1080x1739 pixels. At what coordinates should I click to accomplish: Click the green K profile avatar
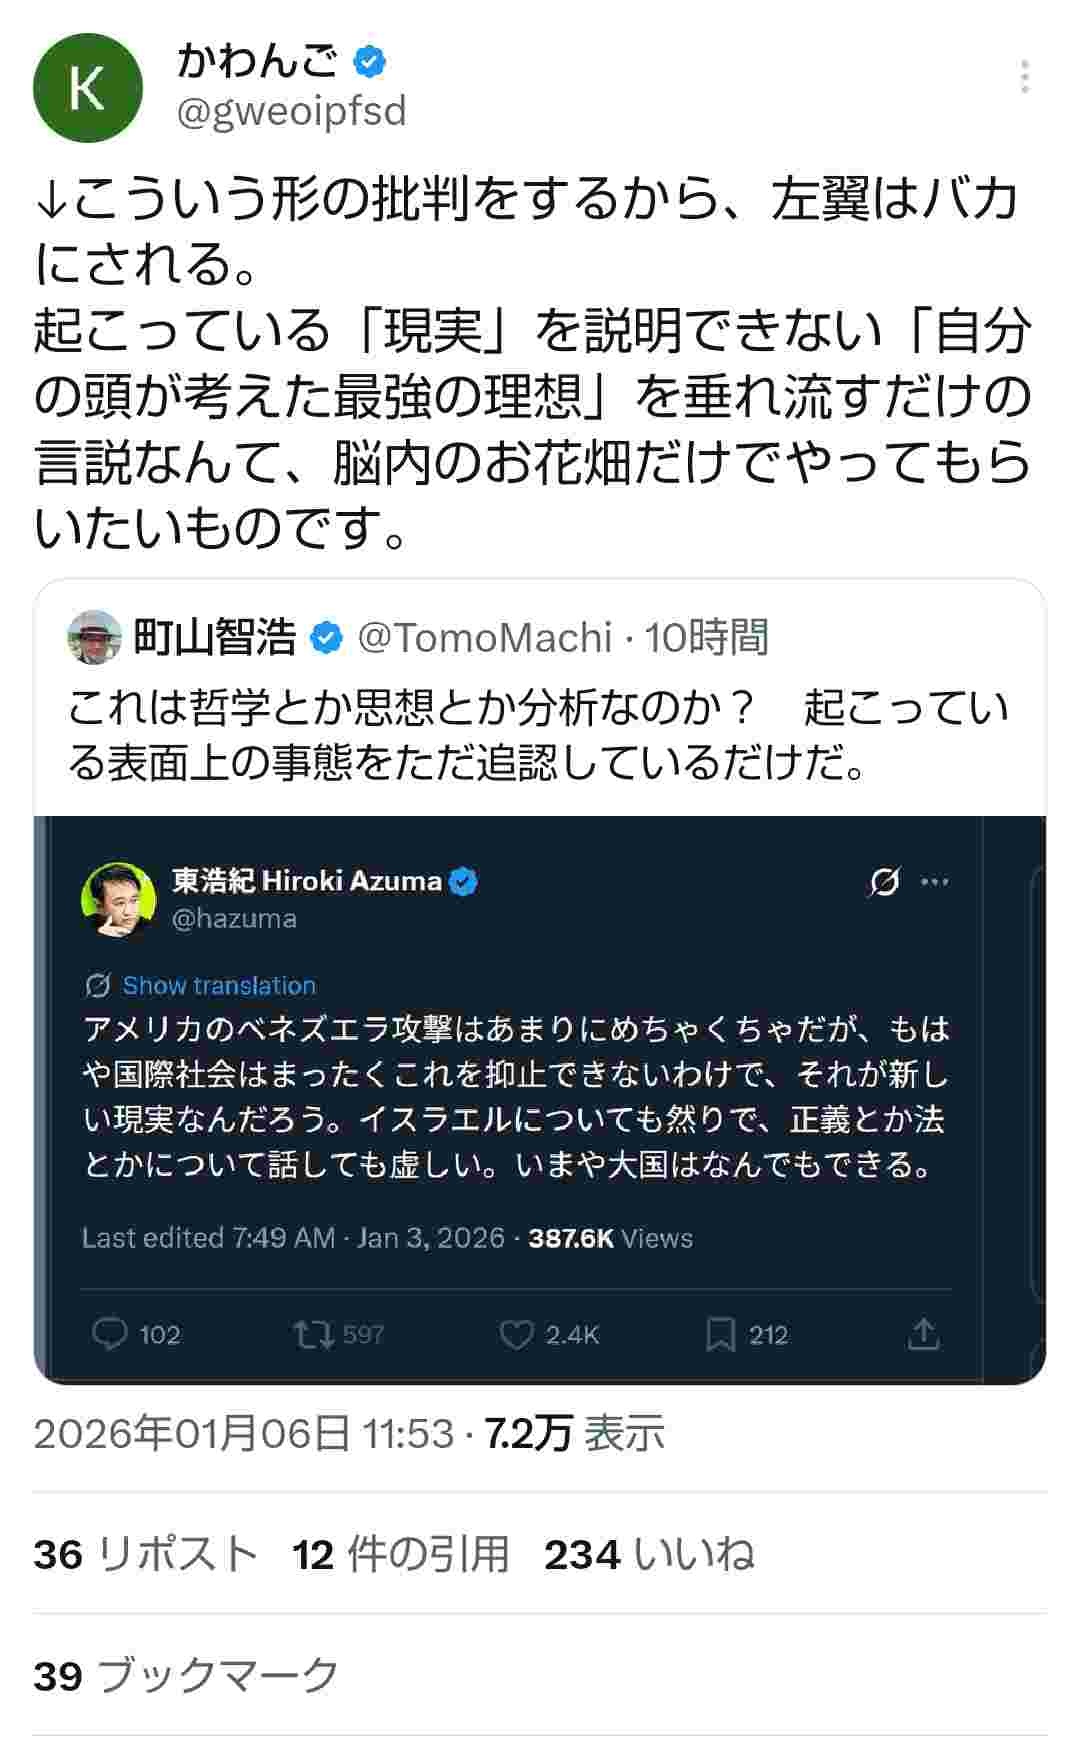pyautogui.click(x=87, y=88)
